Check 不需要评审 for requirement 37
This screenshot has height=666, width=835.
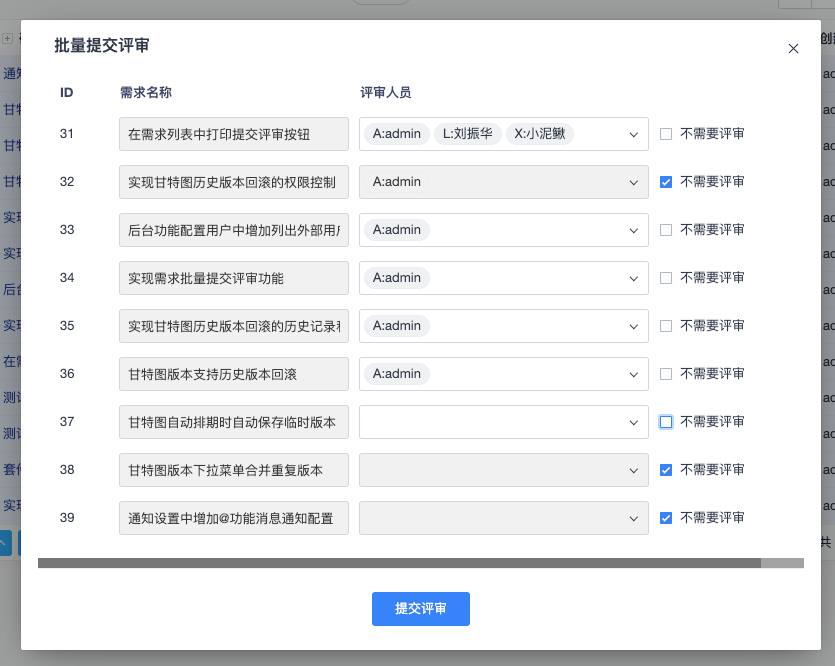(x=666, y=422)
